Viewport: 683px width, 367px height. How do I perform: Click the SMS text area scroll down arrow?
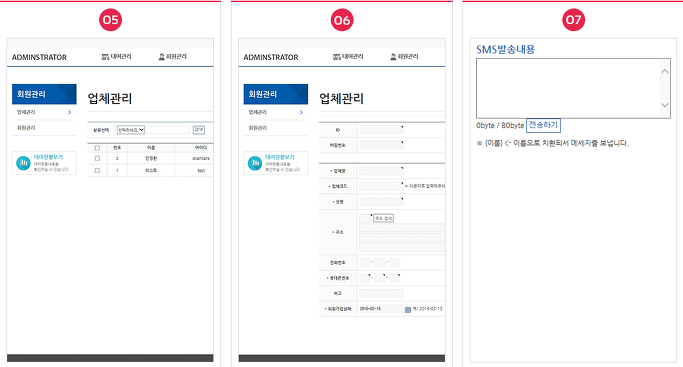coord(665,105)
